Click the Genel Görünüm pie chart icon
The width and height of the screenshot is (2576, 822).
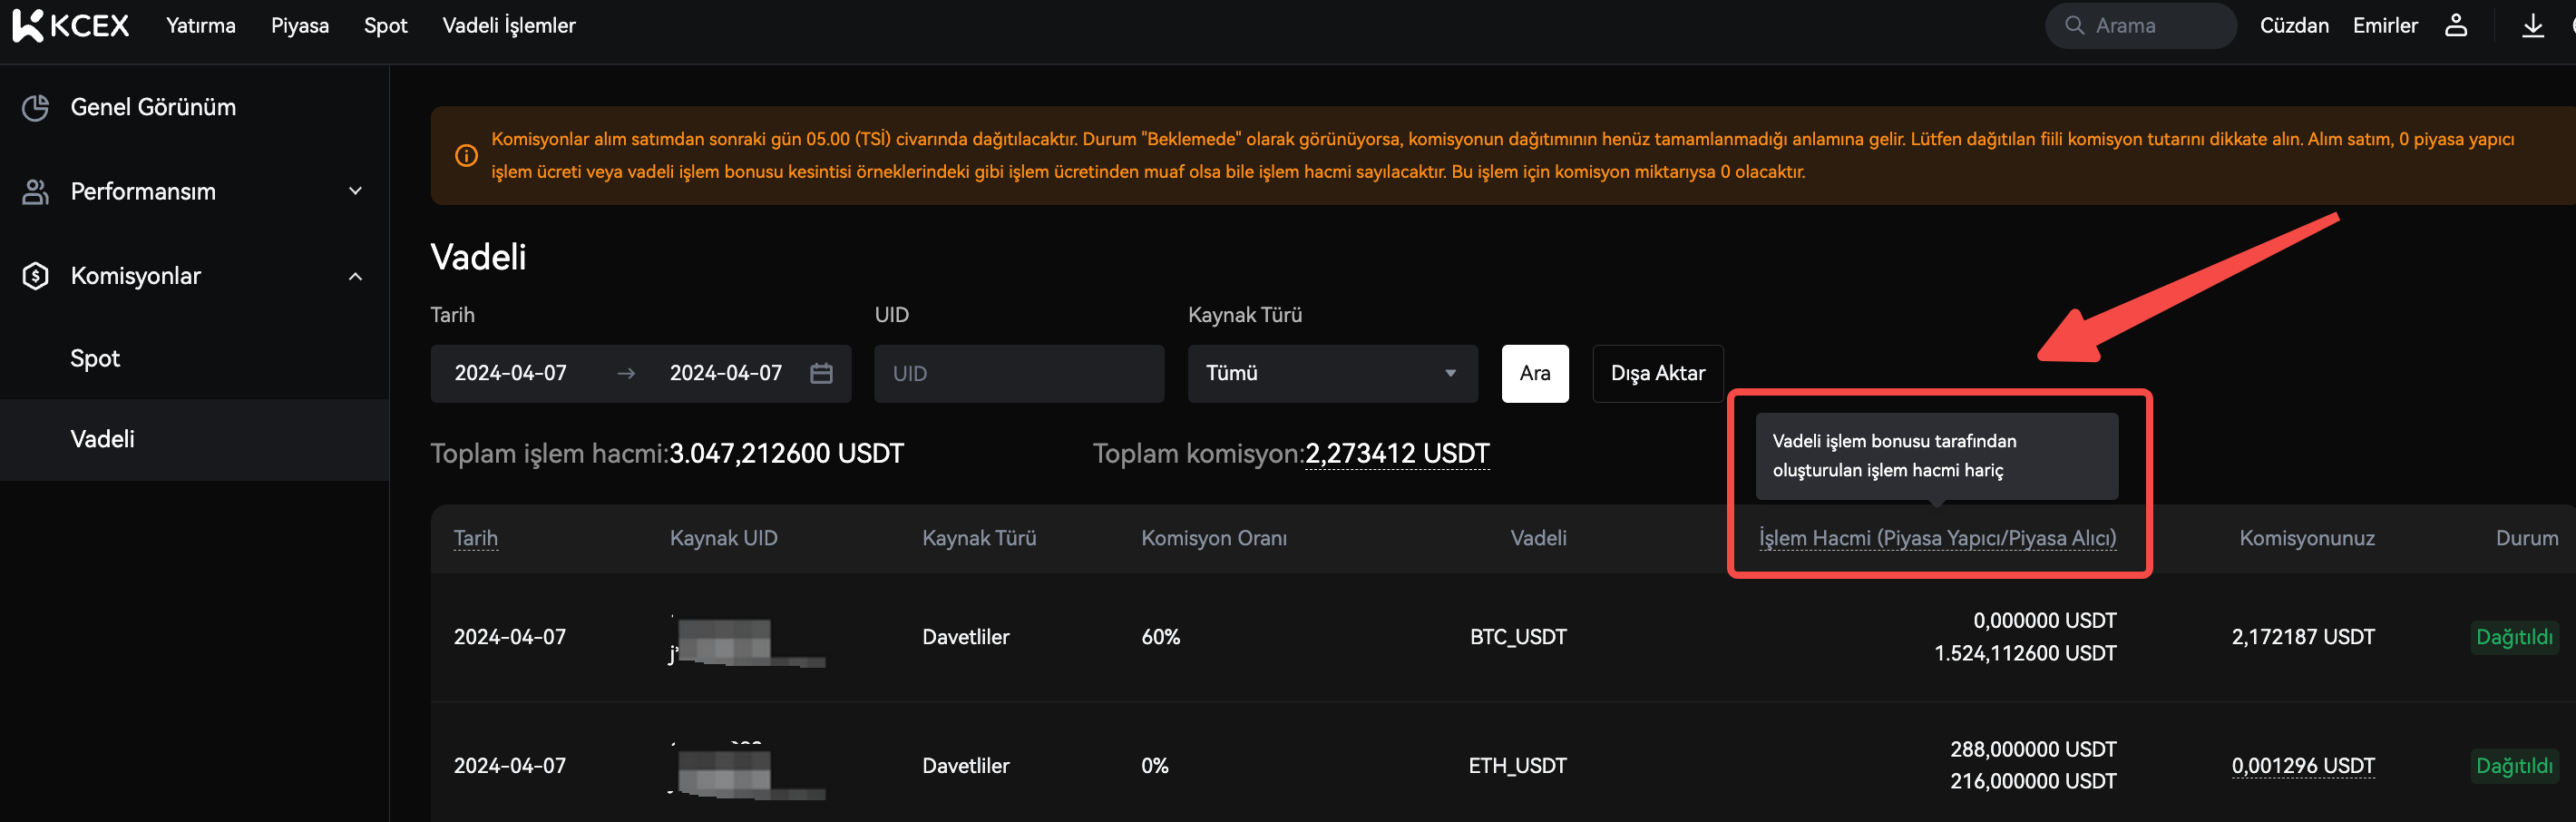click(36, 107)
